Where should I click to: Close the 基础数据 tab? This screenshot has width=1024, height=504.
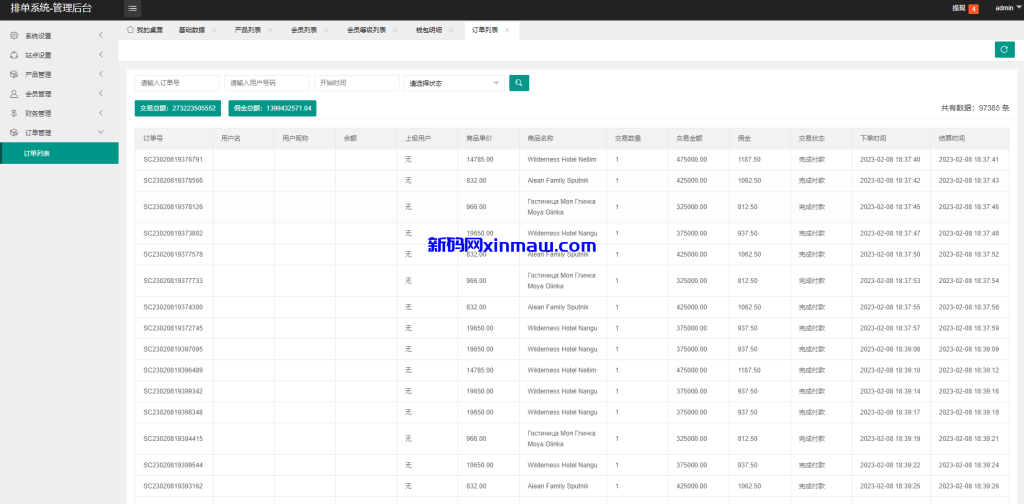(214, 30)
